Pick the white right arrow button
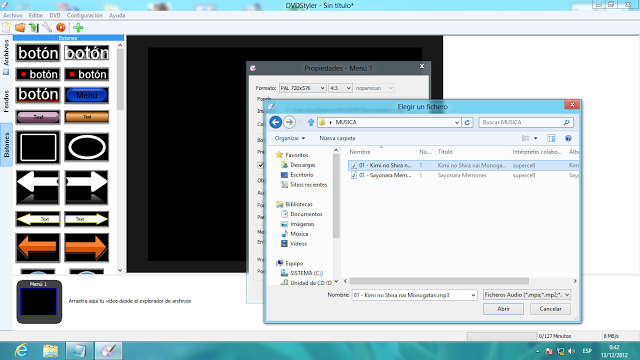 point(87,187)
